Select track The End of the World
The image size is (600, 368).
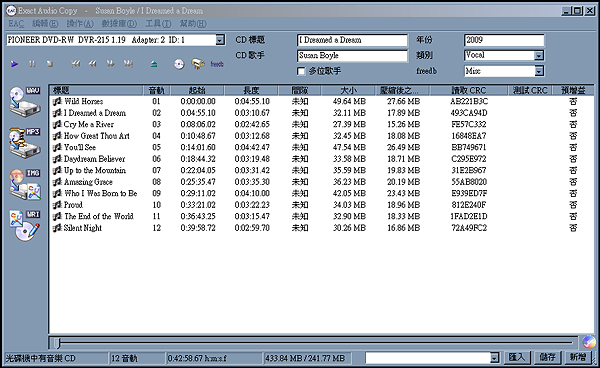click(x=98, y=217)
